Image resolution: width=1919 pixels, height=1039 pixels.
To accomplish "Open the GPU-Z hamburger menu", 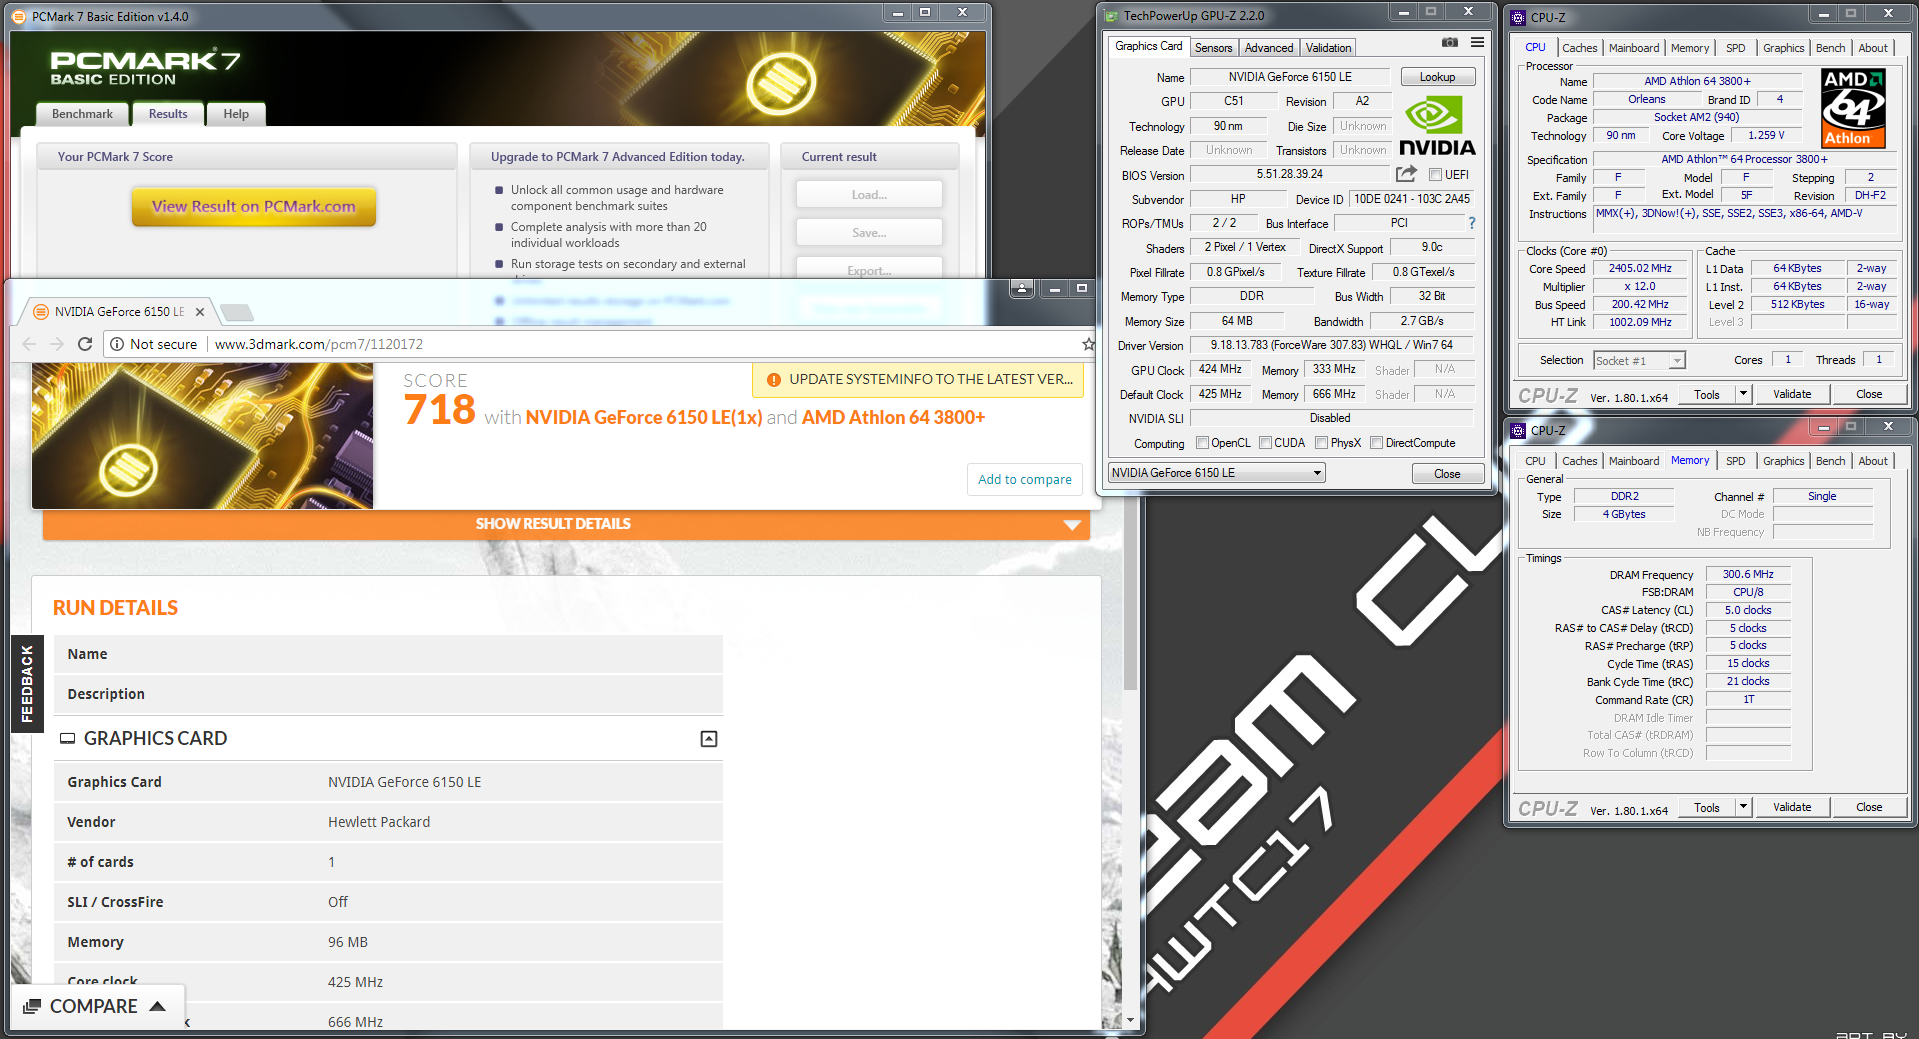I will point(1477,43).
